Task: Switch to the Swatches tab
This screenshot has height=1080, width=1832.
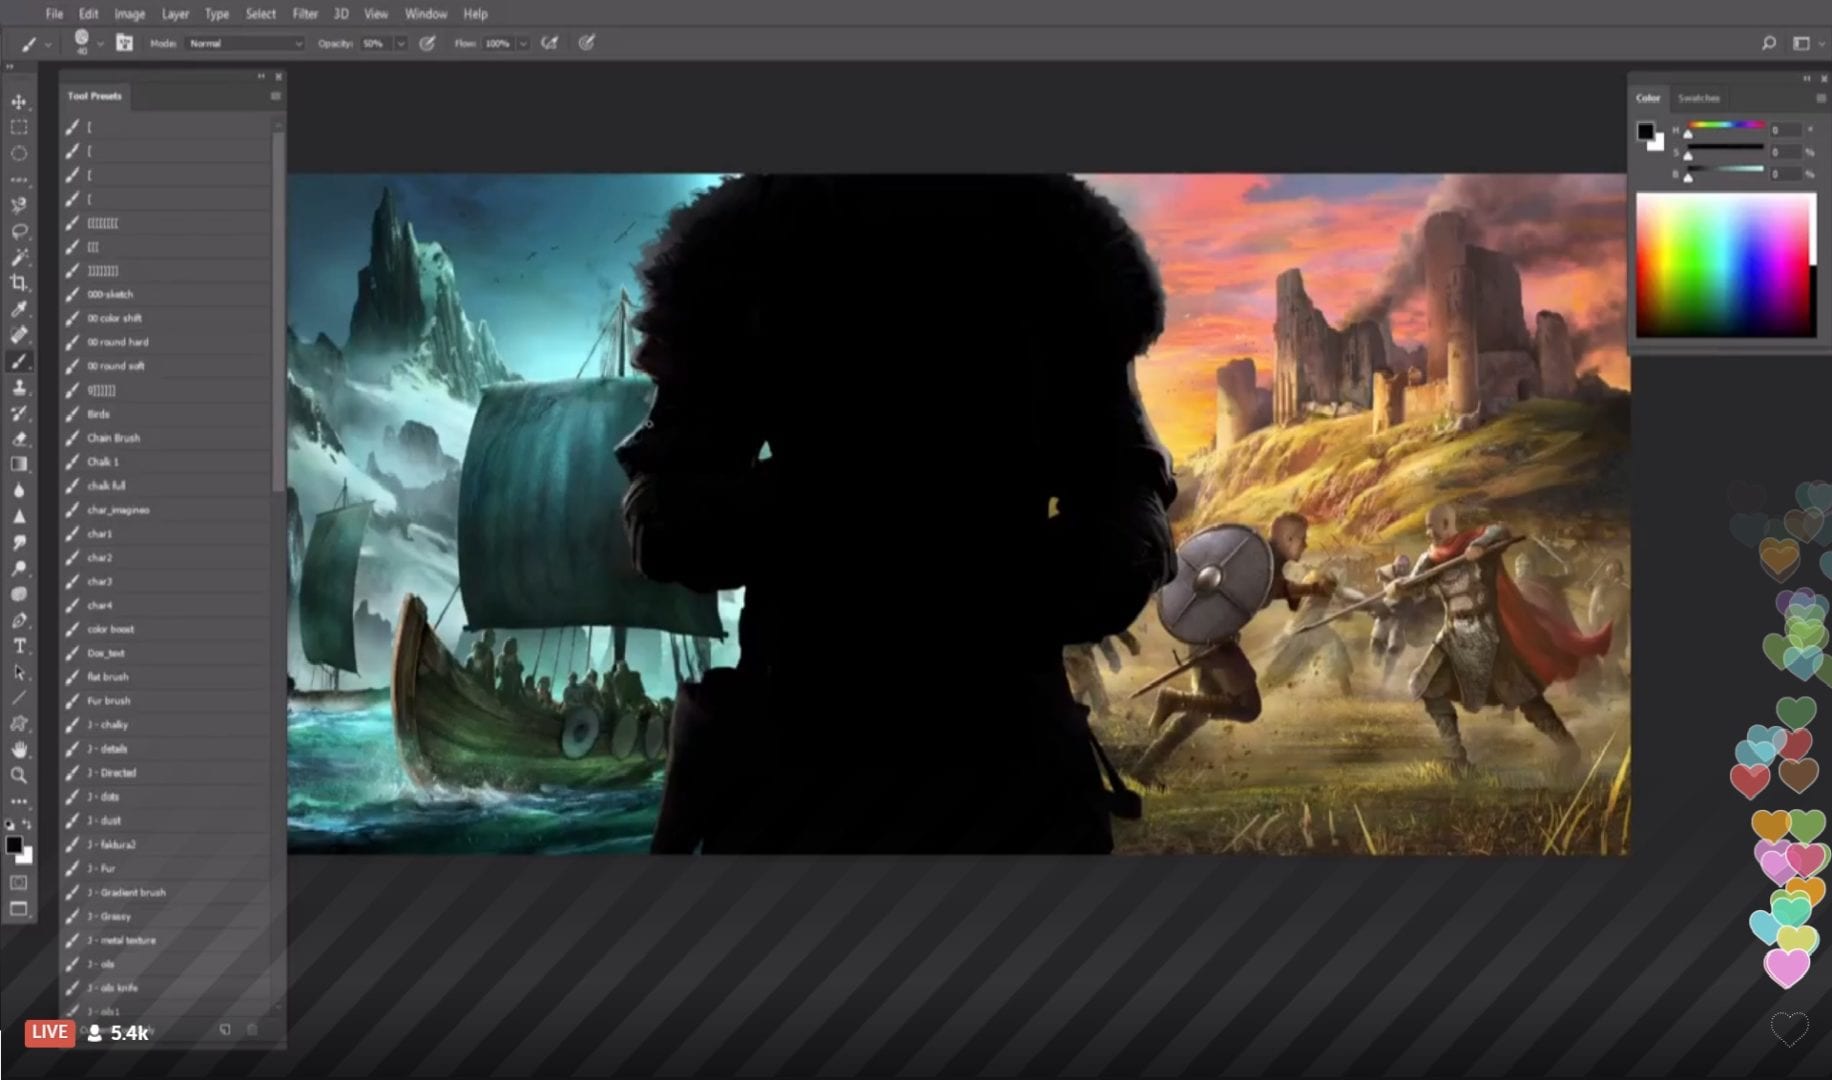Action: [1698, 98]
